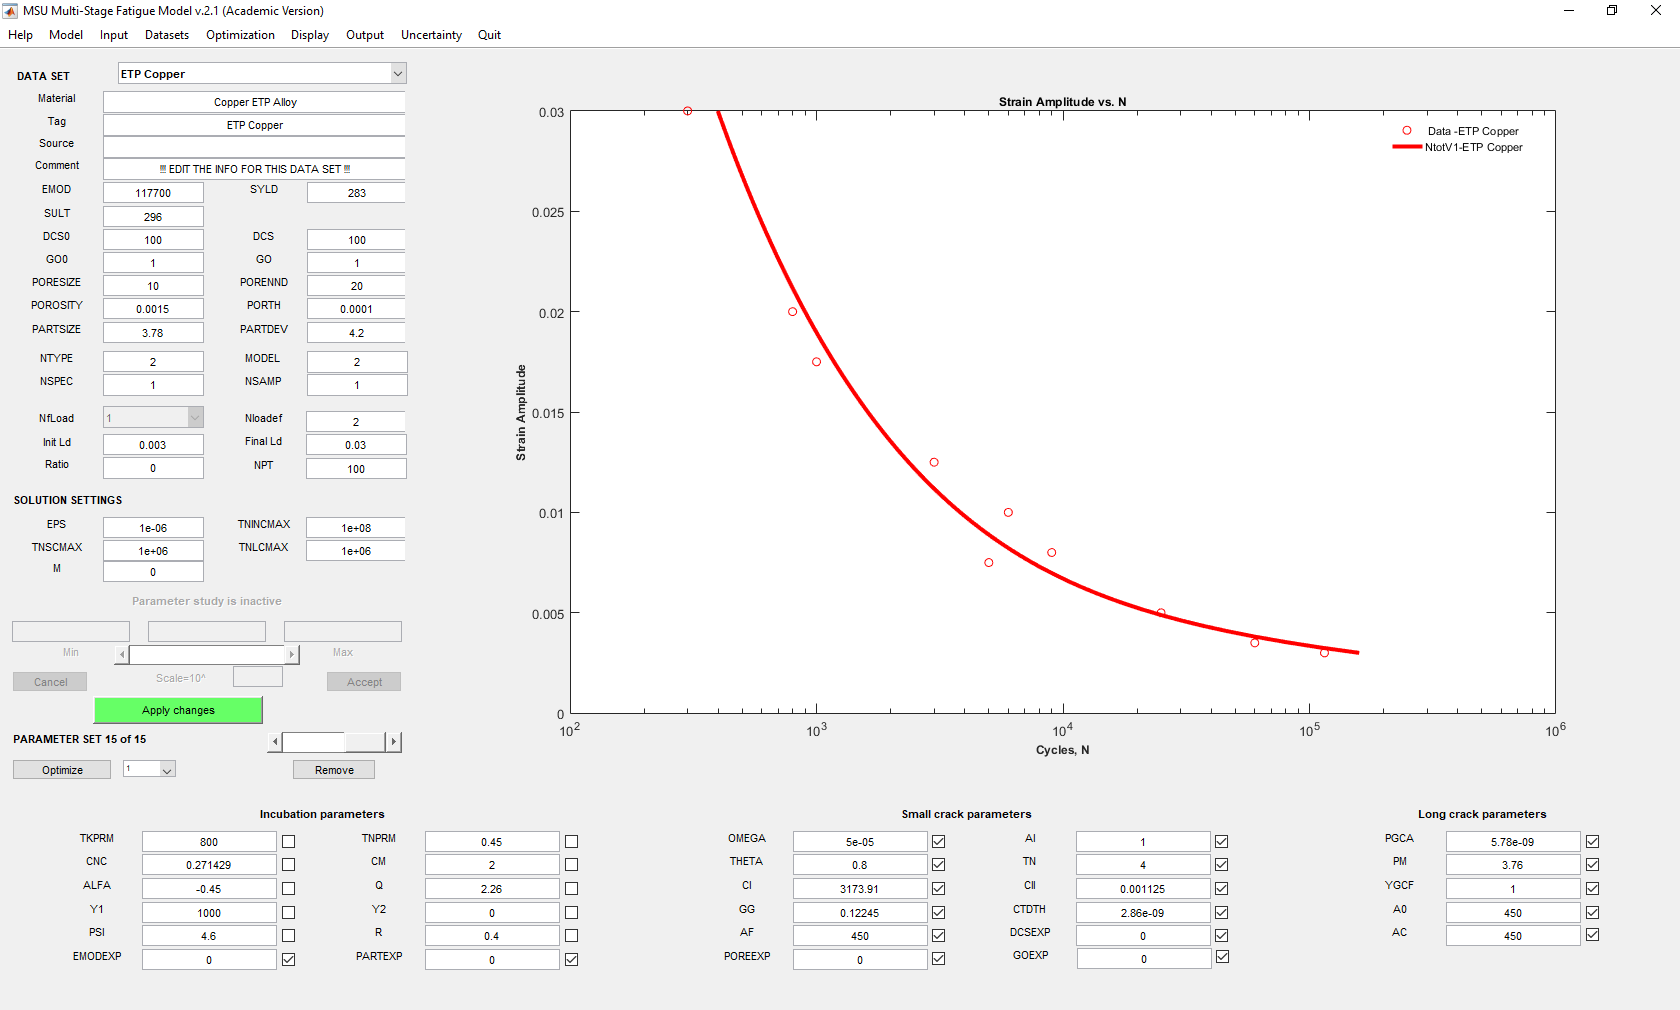Viewport: 1680px width, 1010px height.
Task: Enable the TNPRM checkbox
Action: (571, 842)
